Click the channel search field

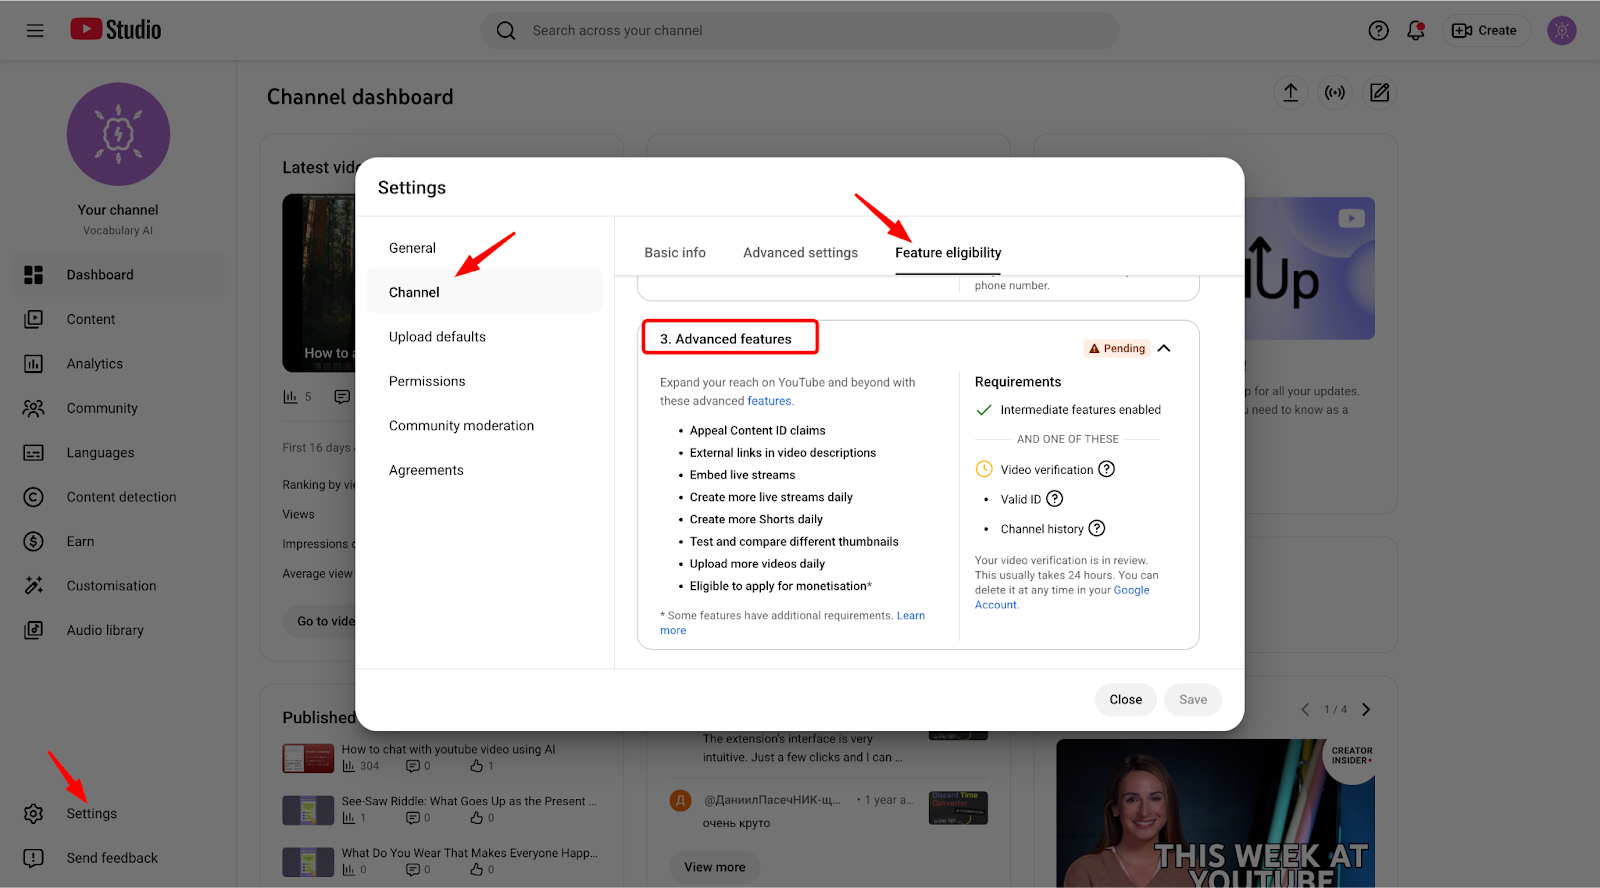800,31
